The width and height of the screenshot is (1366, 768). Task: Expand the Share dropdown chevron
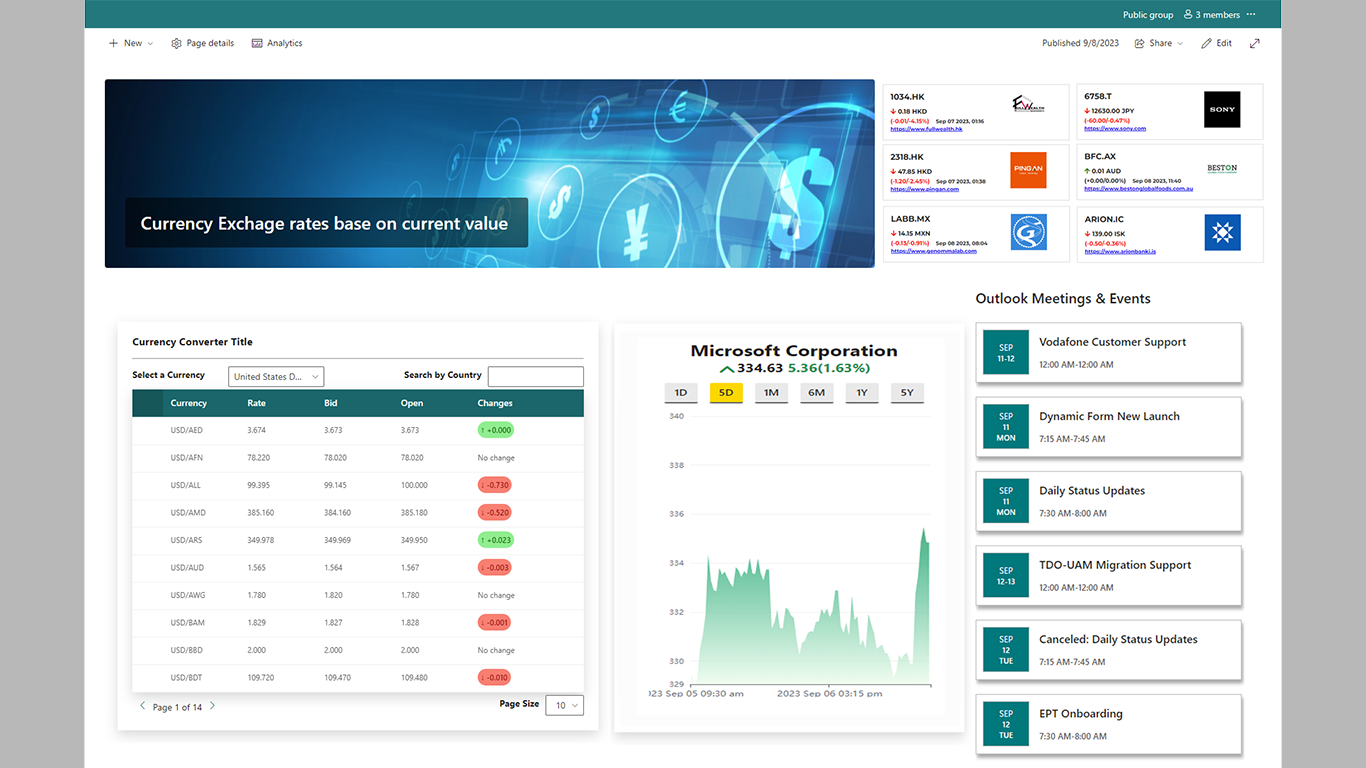(1180, 44)
